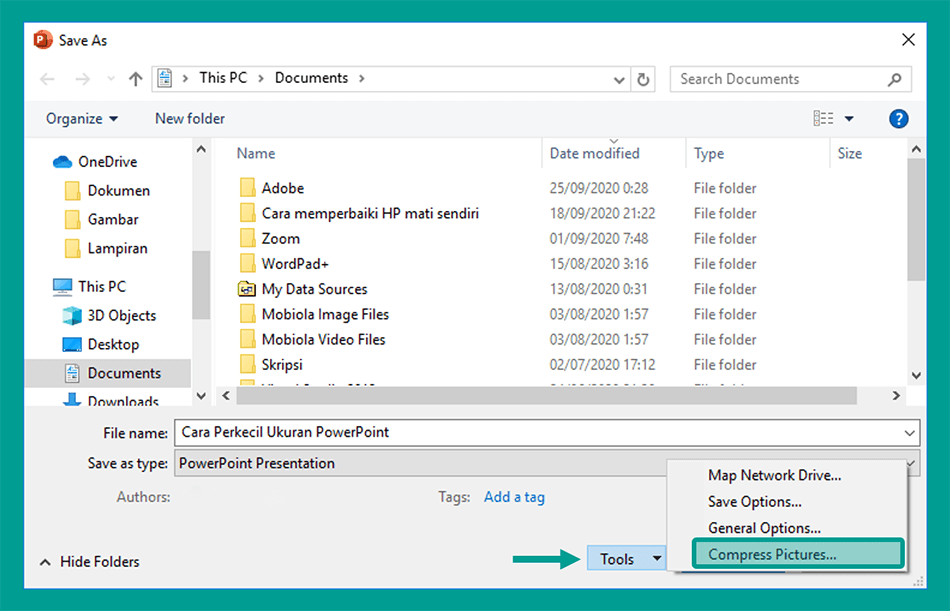Click the Add a tag link
This screenshot has width=950, height=611.
pos(514,497)
